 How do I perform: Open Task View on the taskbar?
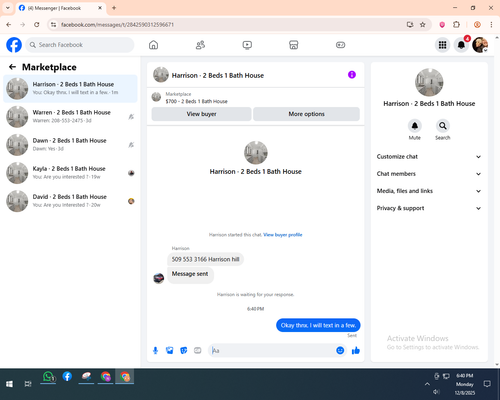28,384
